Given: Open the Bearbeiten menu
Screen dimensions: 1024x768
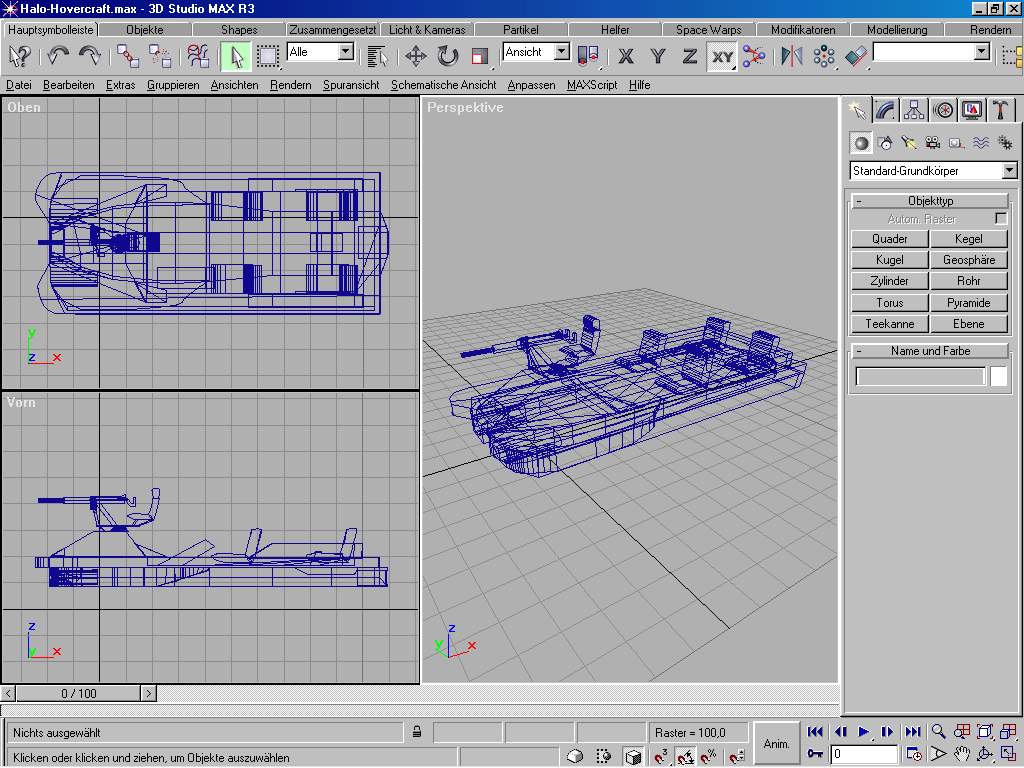Looking at the screenshot, I should 69,85.
